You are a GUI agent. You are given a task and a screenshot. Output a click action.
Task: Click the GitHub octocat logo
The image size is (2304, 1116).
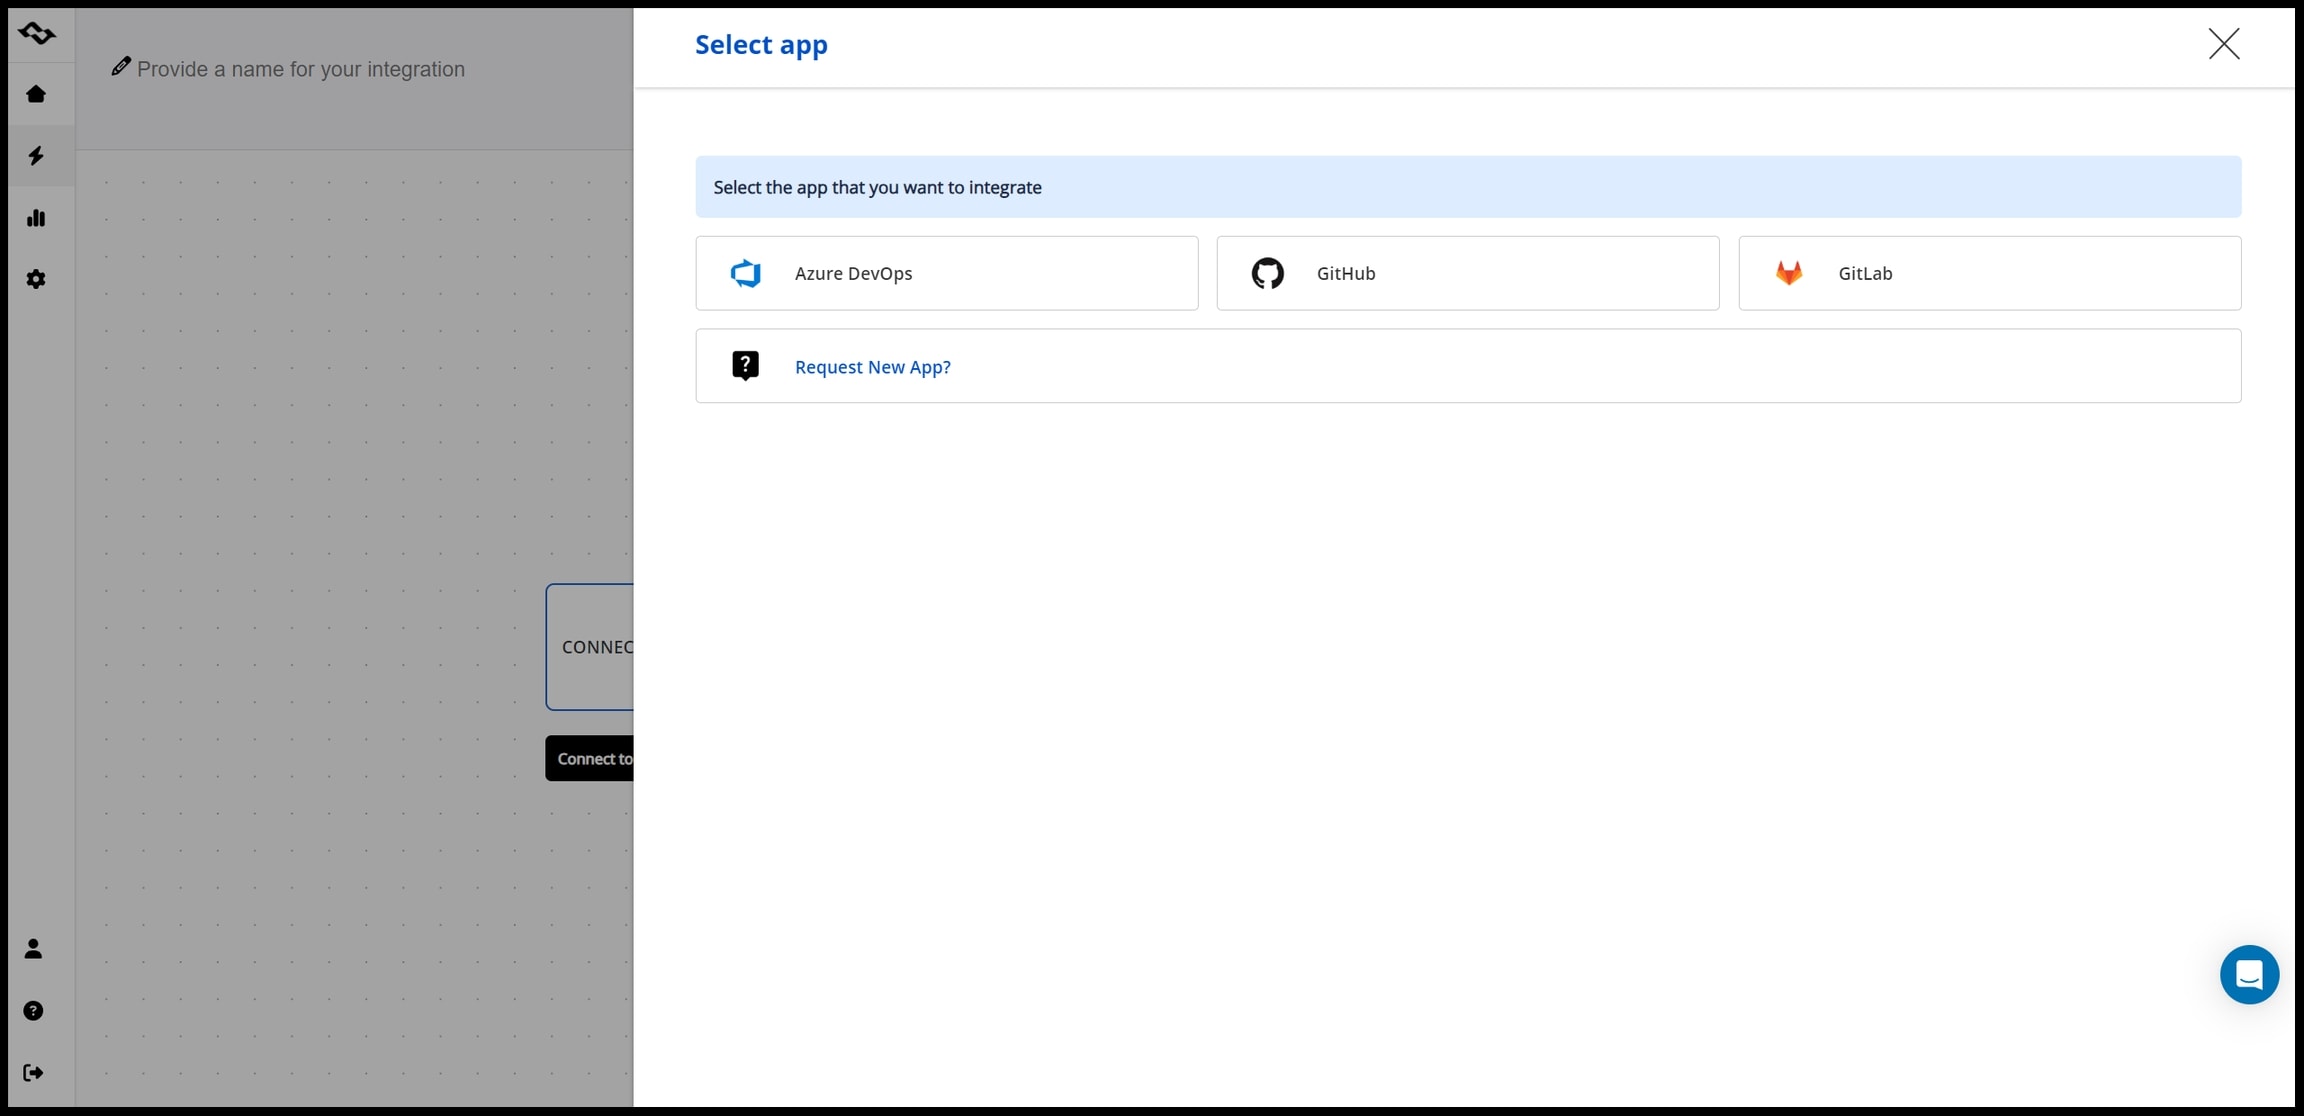click(x=1267, y=273)
